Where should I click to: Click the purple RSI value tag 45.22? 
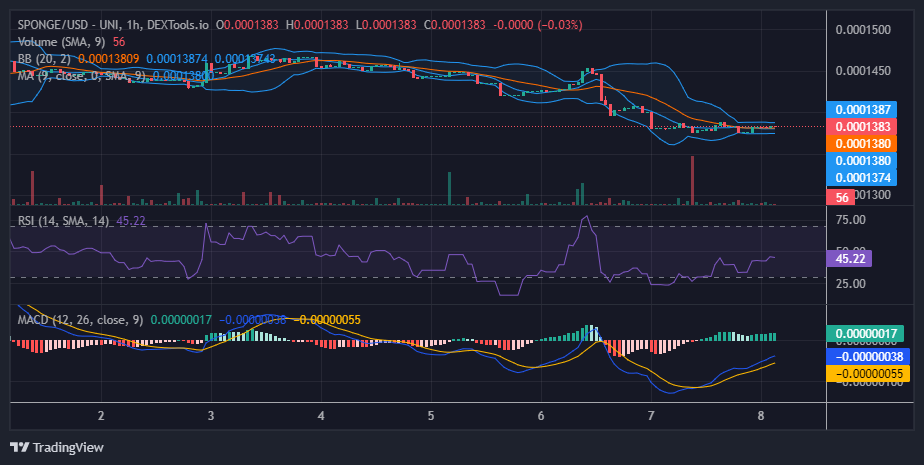[x=849, y=258]
